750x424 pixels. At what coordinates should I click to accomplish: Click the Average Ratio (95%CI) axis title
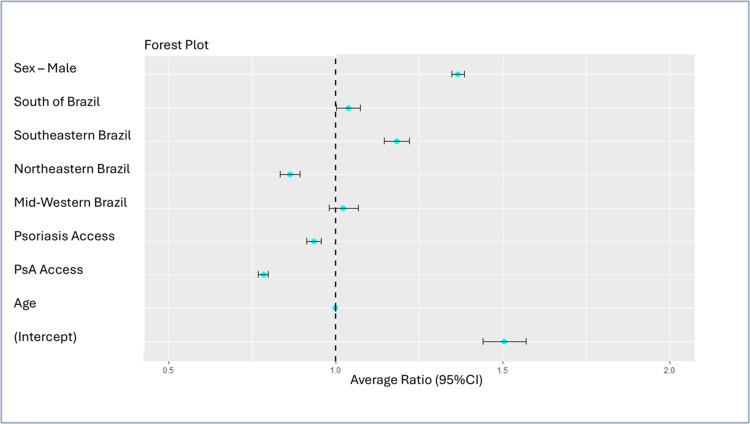coord(416,381)
